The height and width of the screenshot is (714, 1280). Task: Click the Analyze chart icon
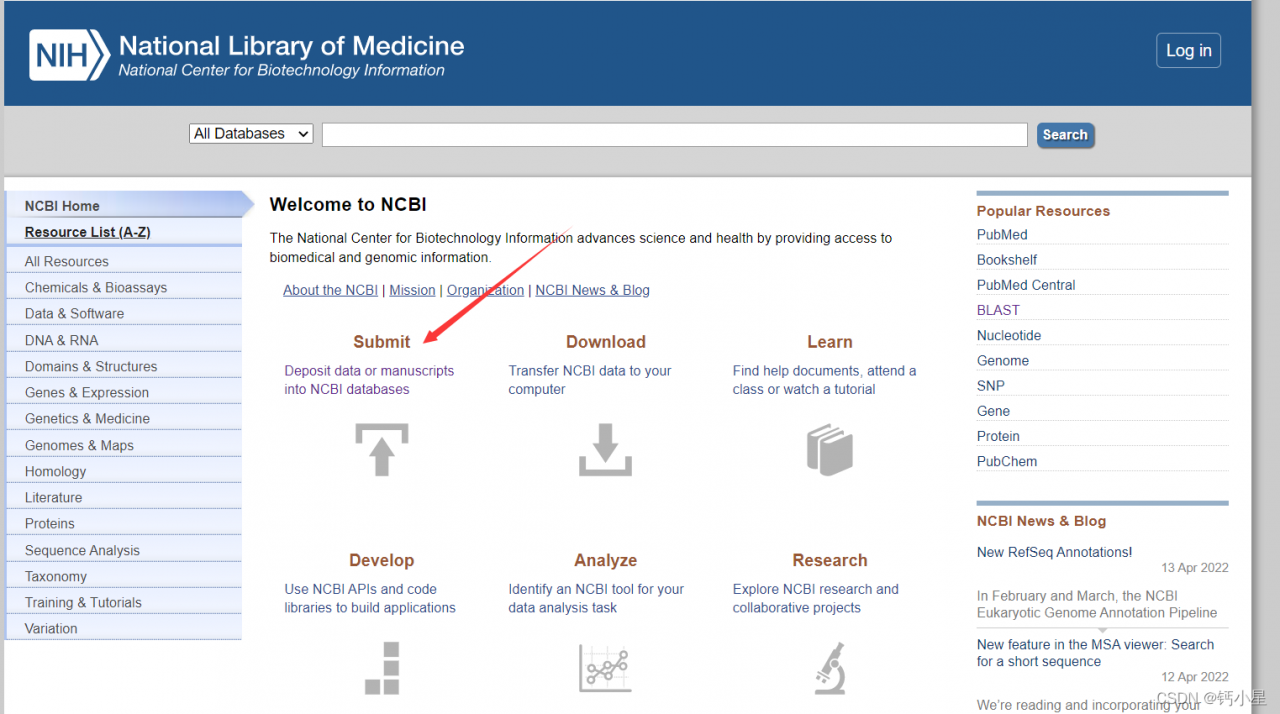click(x=605, y=668)
